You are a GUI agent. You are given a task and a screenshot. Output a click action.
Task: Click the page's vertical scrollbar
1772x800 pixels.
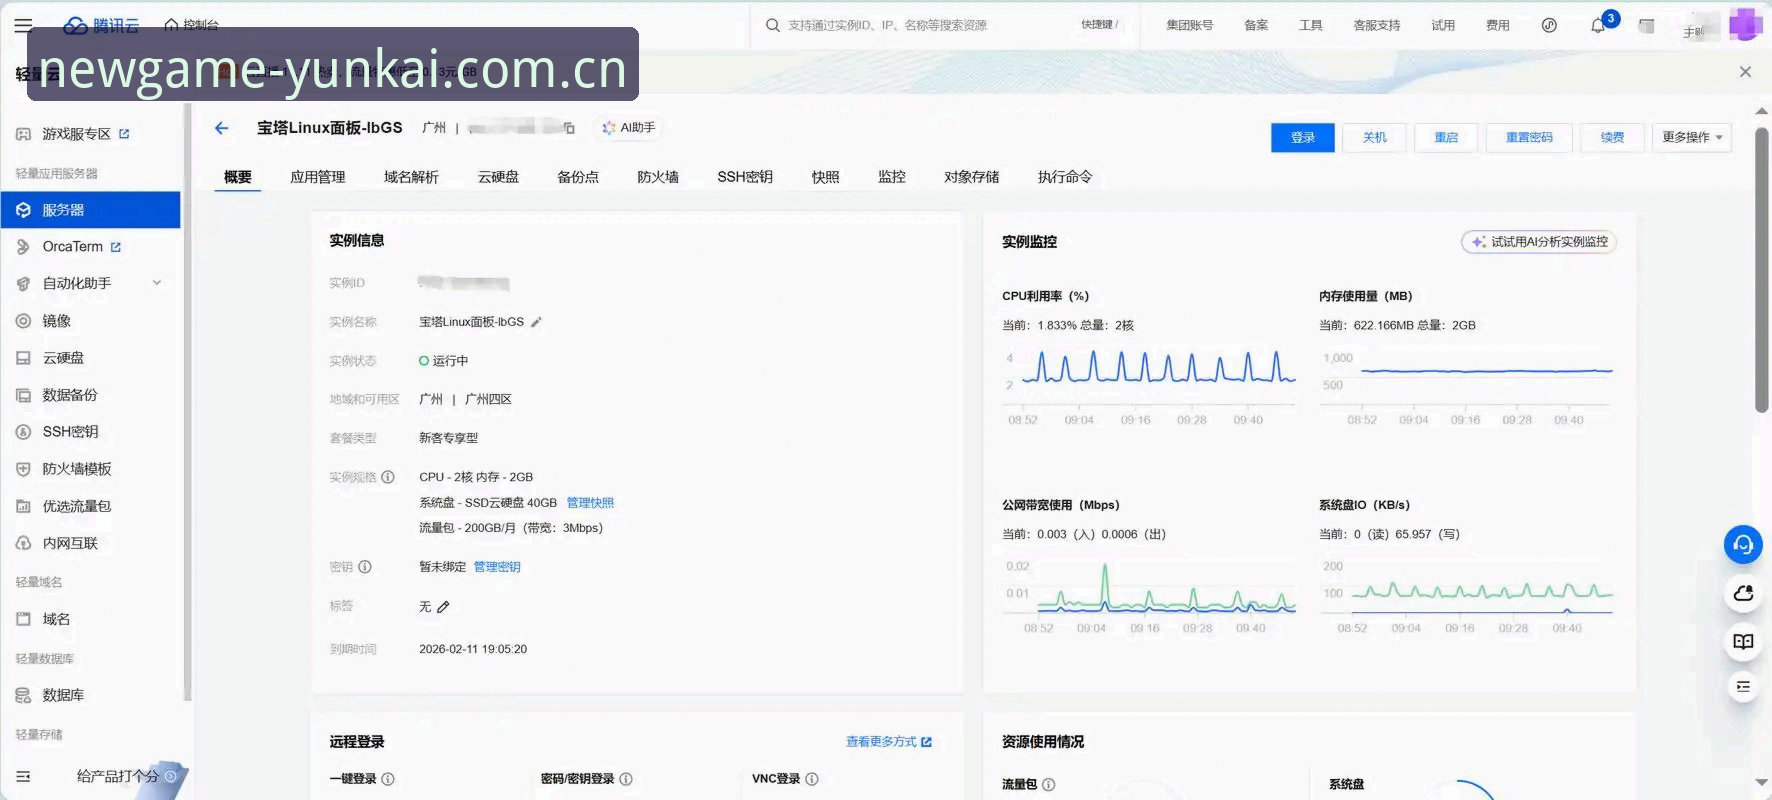pyautogui.click(x=1762, y=270)
